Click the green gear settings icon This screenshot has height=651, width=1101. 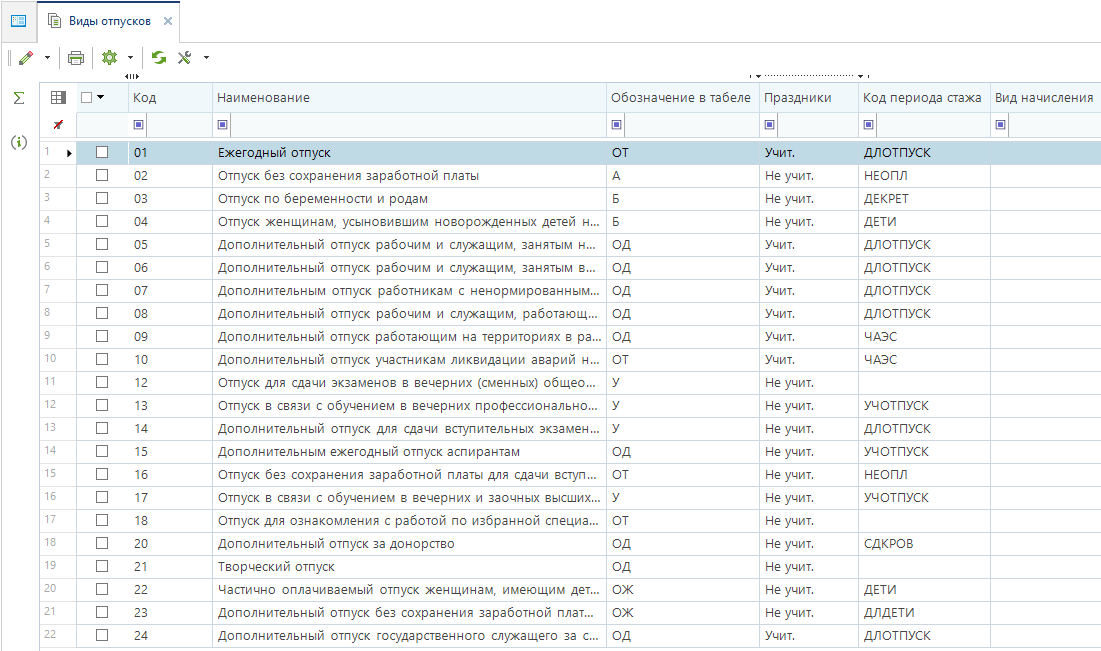(x=110, y=58)
